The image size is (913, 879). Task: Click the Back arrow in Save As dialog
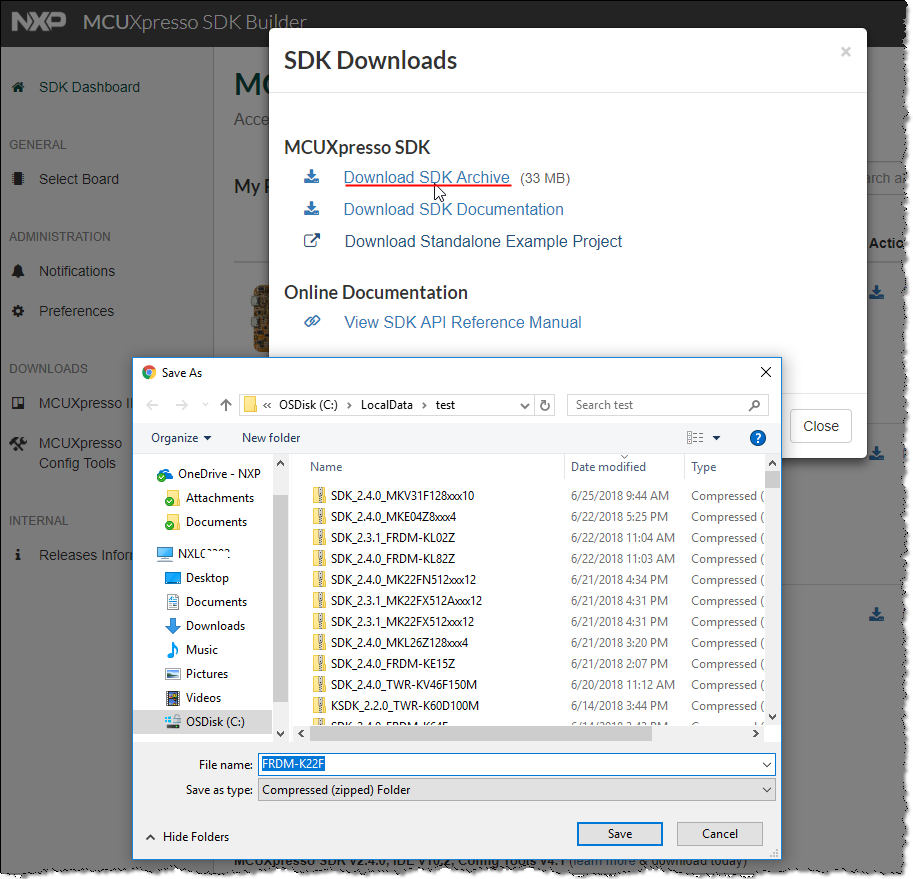click(152, 405)
